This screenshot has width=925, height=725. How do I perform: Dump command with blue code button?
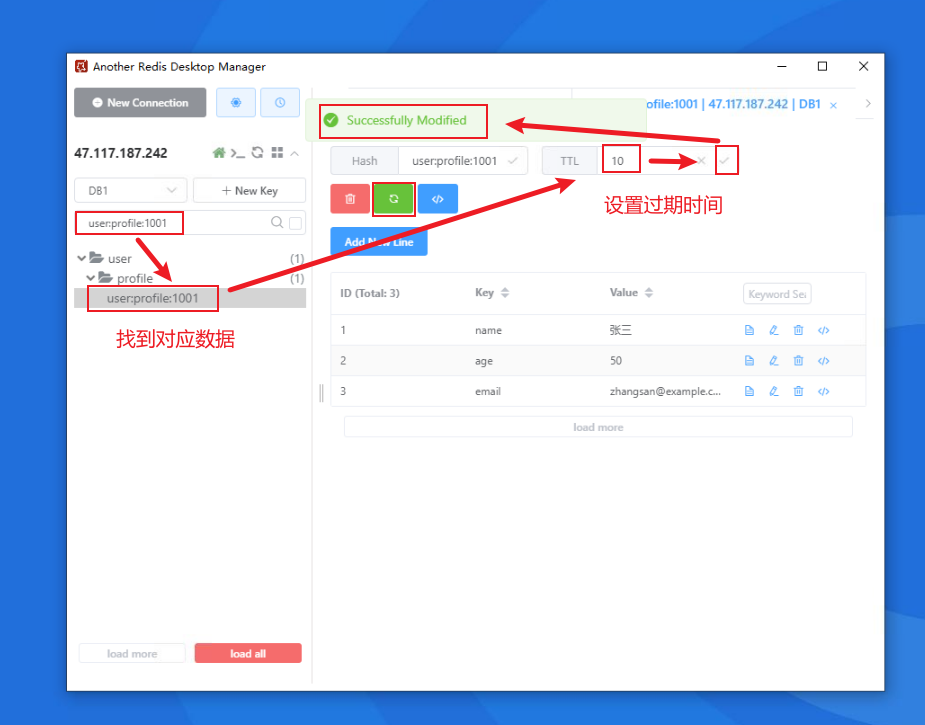pyautogui.click(x=437, y=199)
